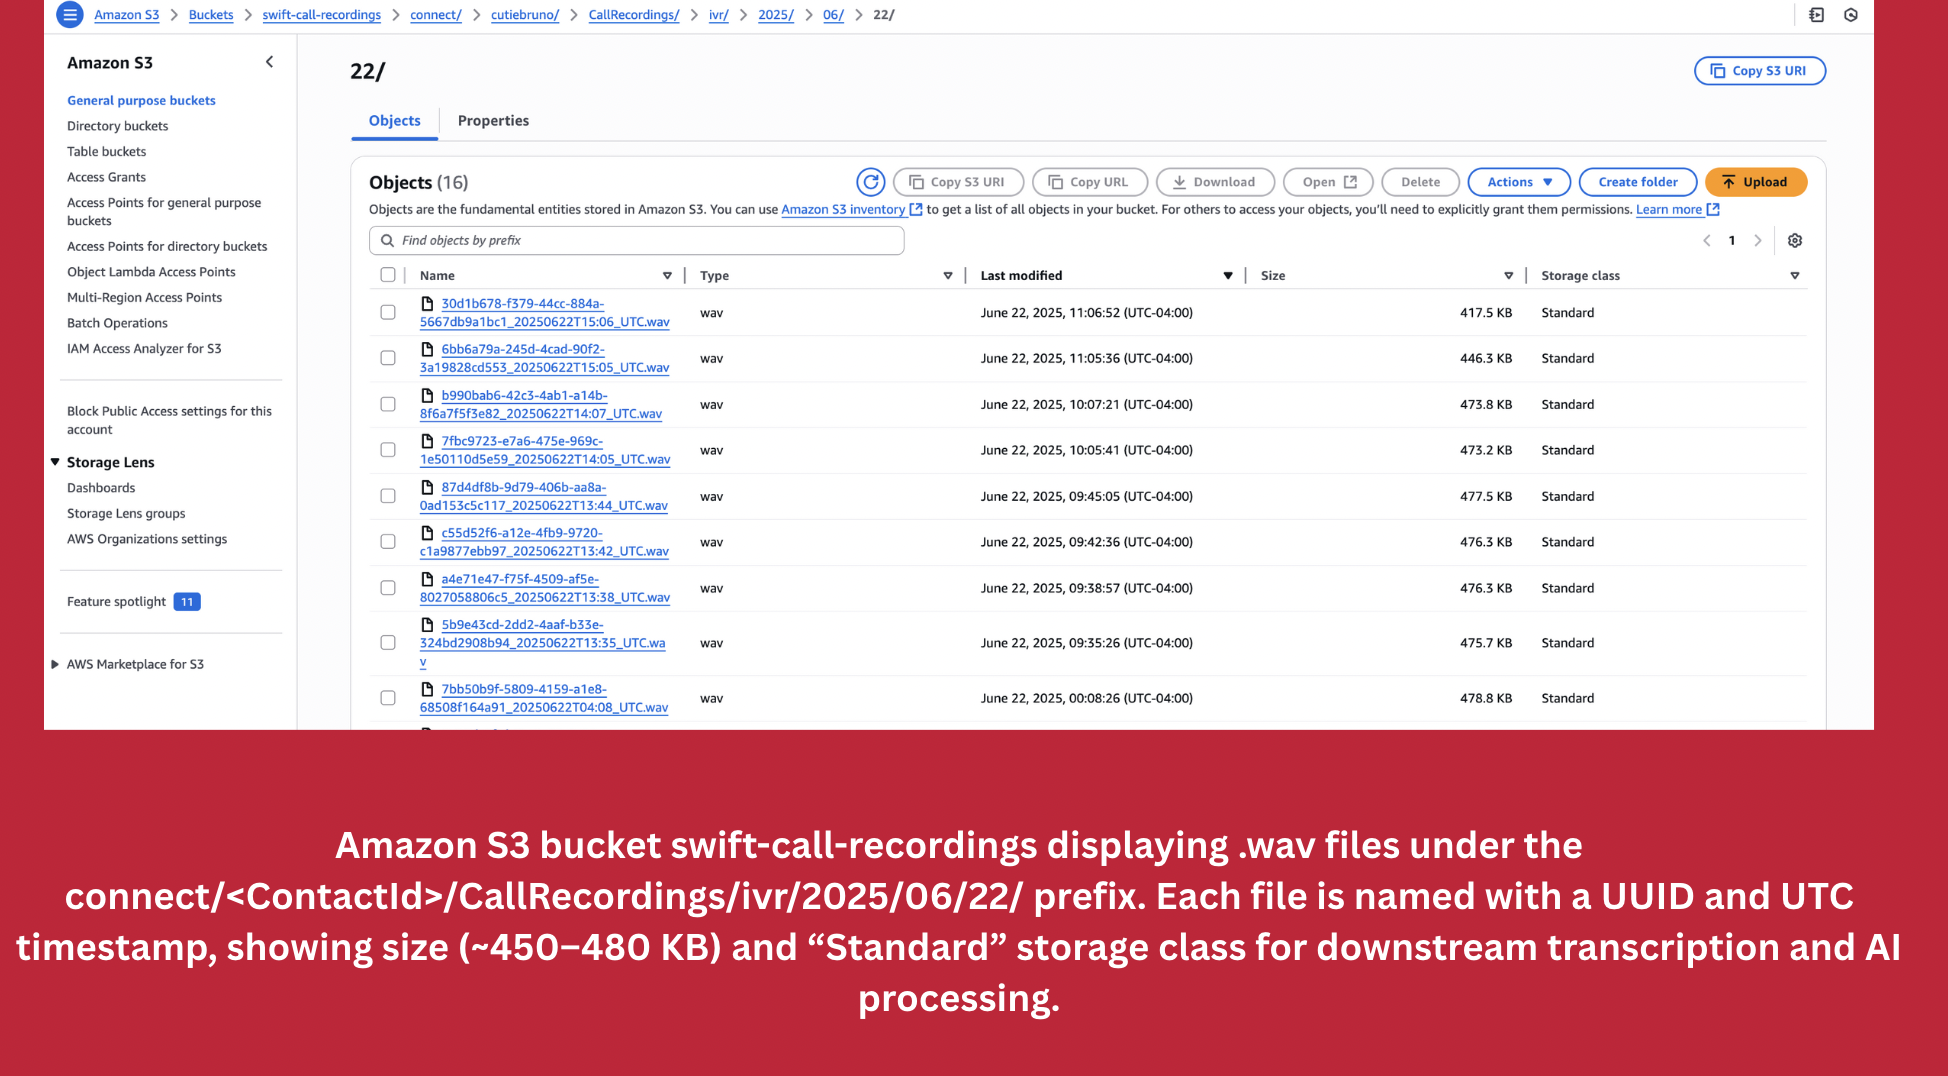Screen dimensions: 1948x1076
Task: Go to Buckets breadcrumb link
Action: coord(211,15)
